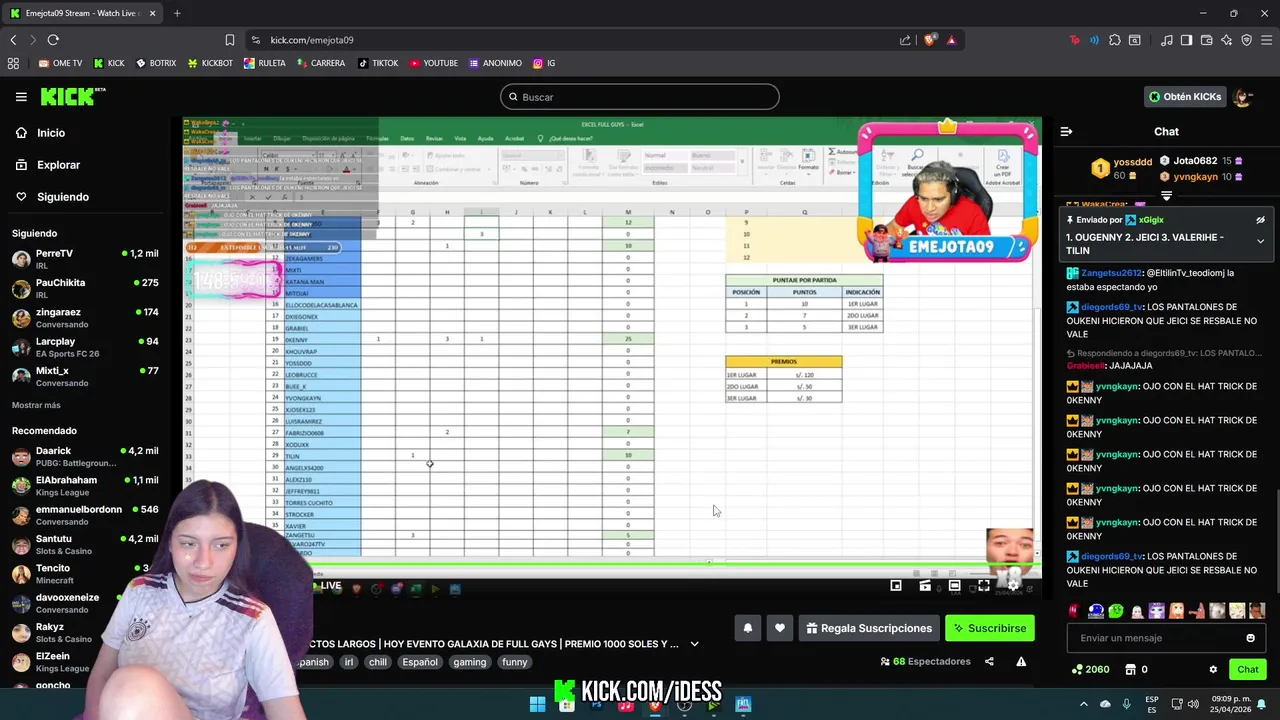Open the RULETA bookmark
The height and width of the screenshot is (720, 1280).
pyautogui.click(x=265, y=63)
